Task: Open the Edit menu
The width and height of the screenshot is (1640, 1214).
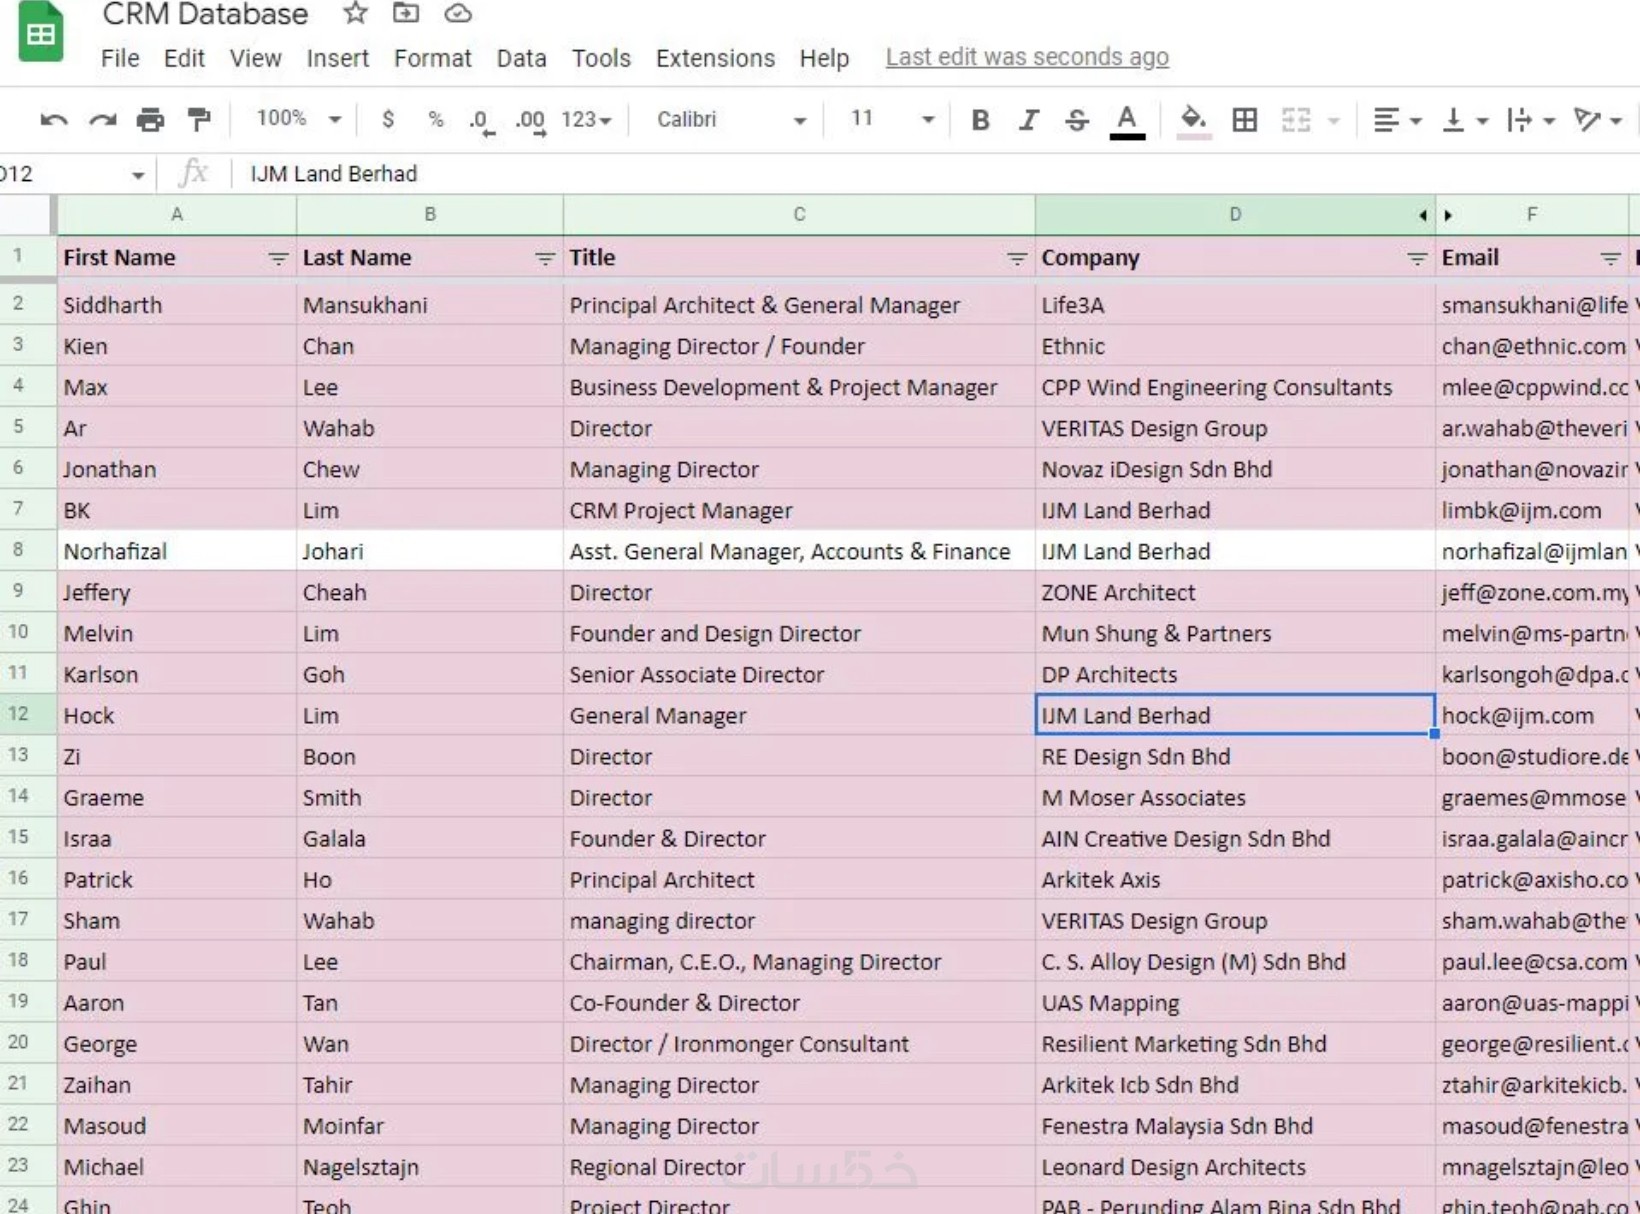Action: pos(184,58)
